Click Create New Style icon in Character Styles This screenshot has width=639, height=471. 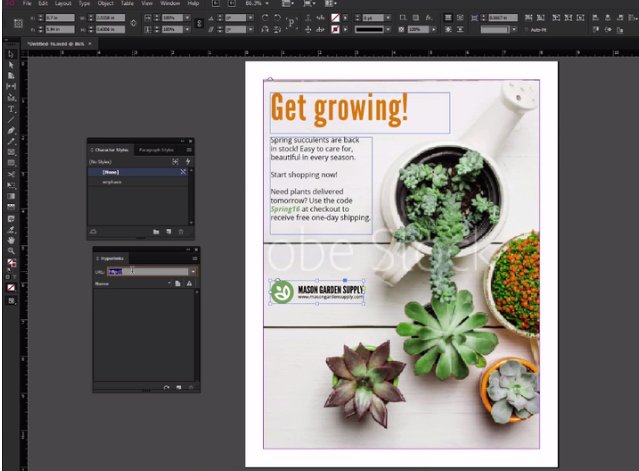tap(168, 231)
